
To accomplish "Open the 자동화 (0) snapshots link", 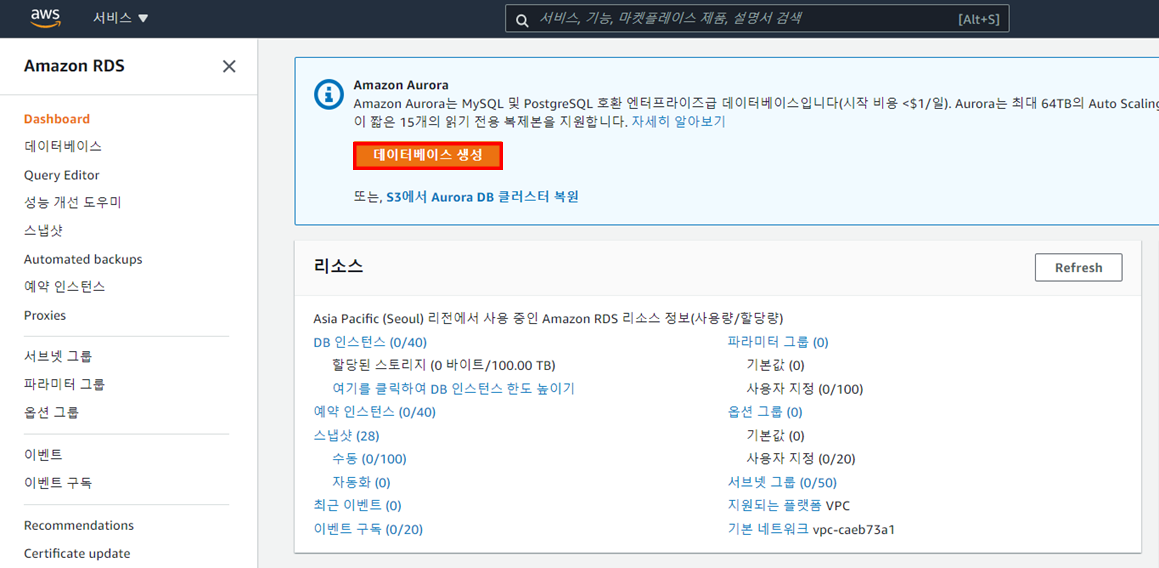I will click(361, 483).
